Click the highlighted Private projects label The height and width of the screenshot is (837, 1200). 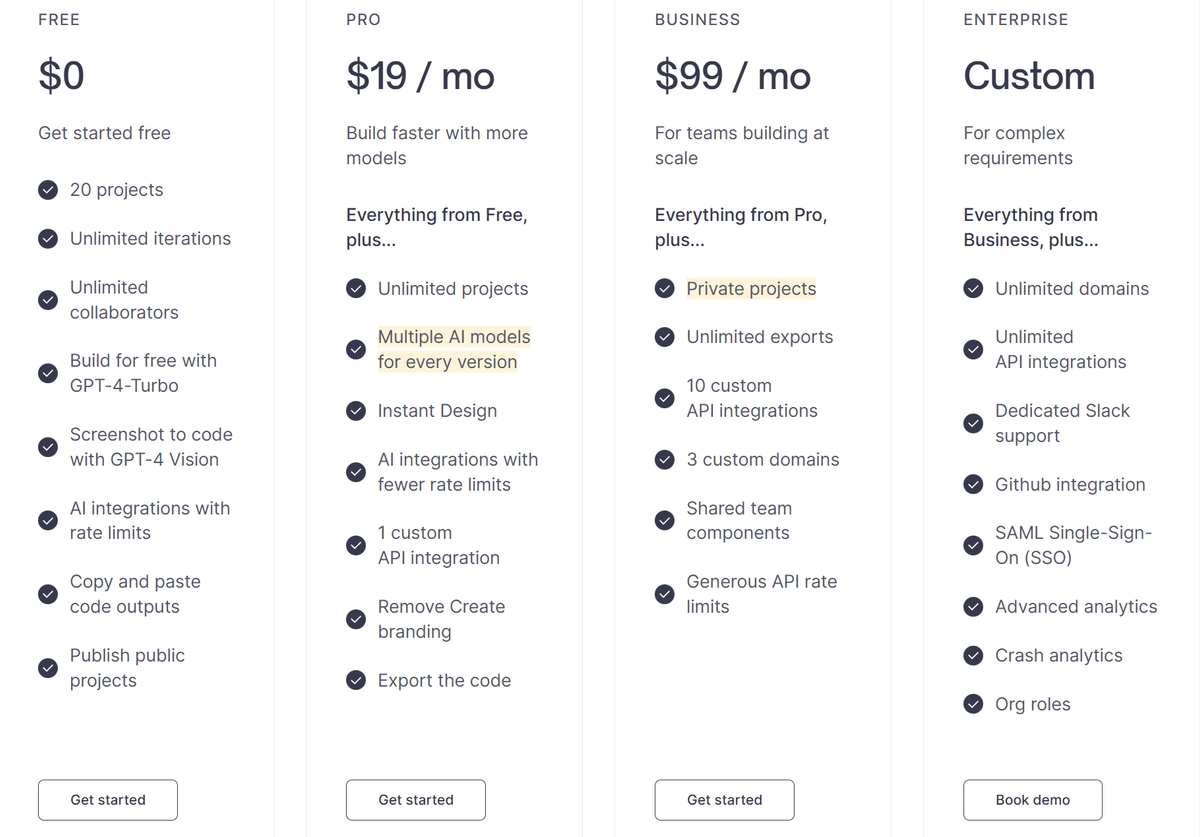(x=751, y=289)
